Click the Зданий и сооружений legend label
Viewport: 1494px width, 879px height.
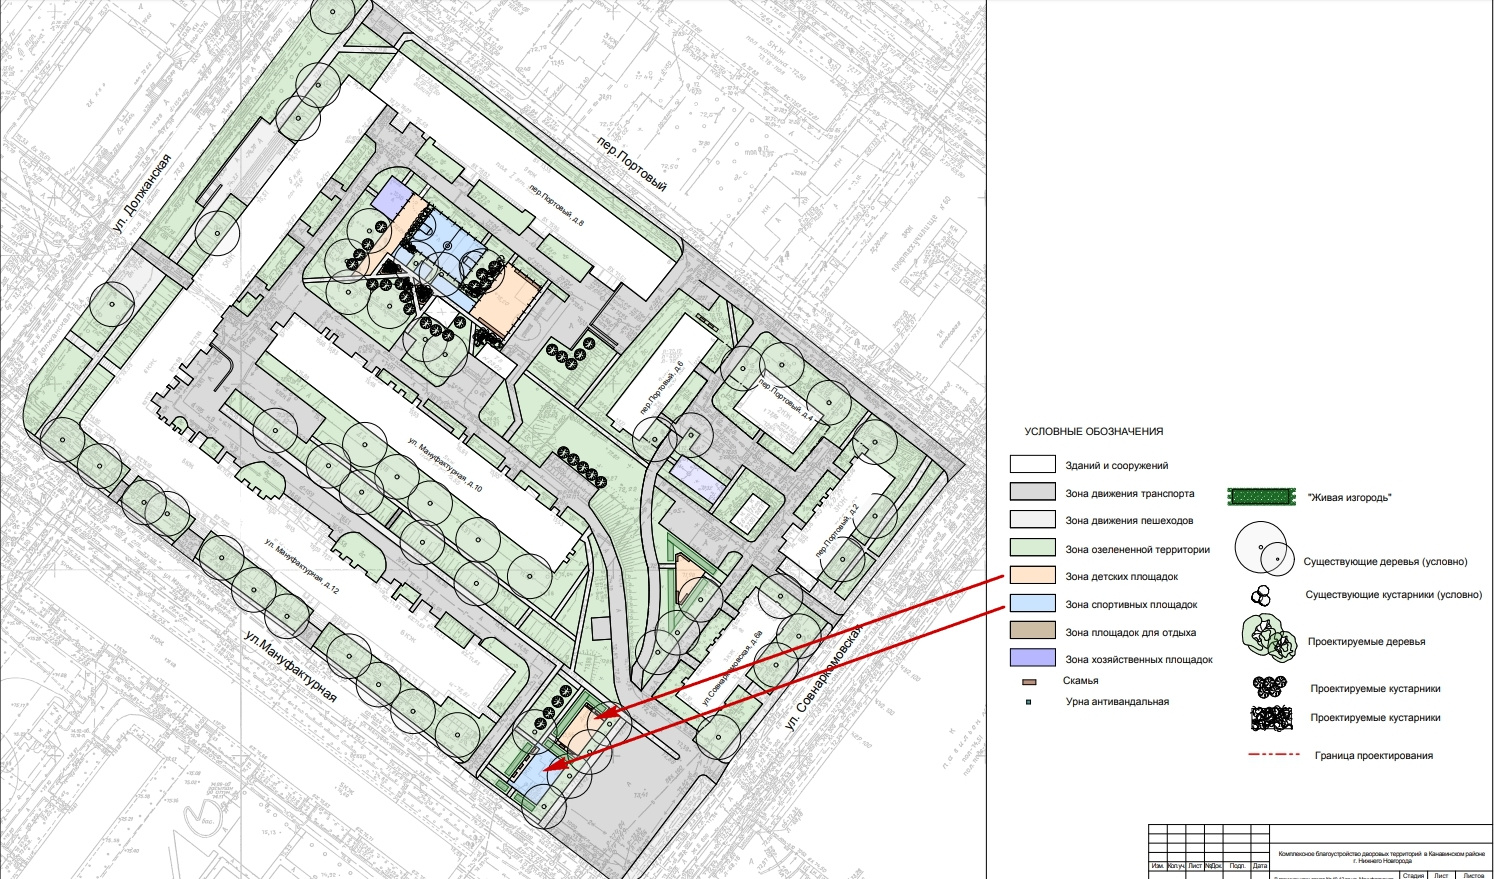coord(1116,466)
